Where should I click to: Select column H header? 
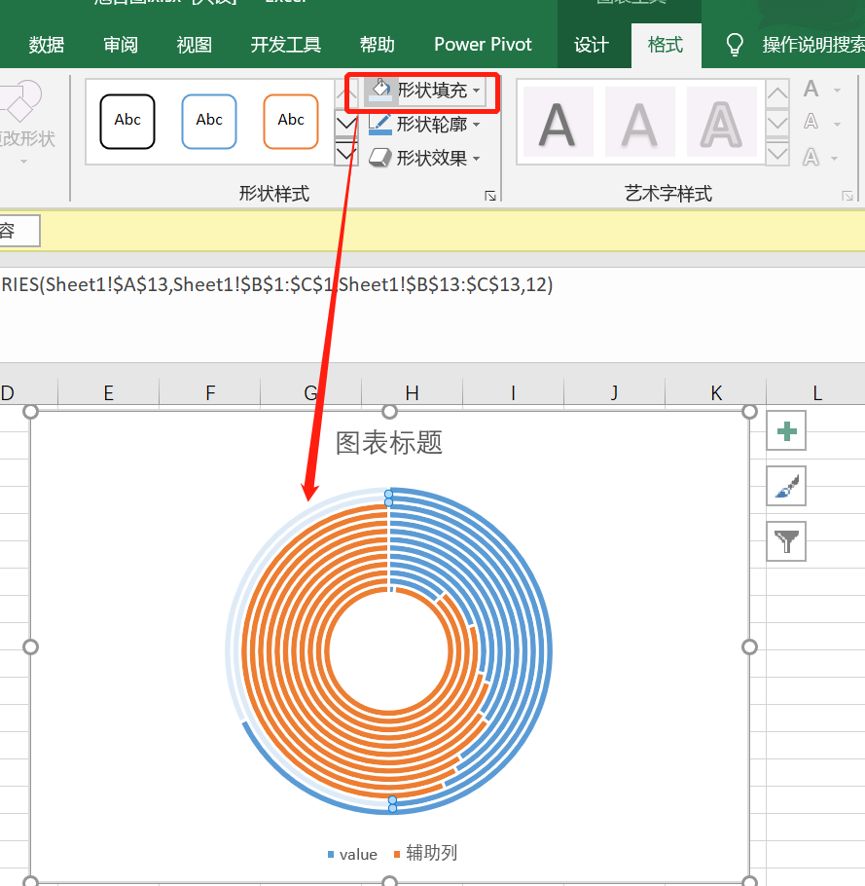tap(412, 392)
